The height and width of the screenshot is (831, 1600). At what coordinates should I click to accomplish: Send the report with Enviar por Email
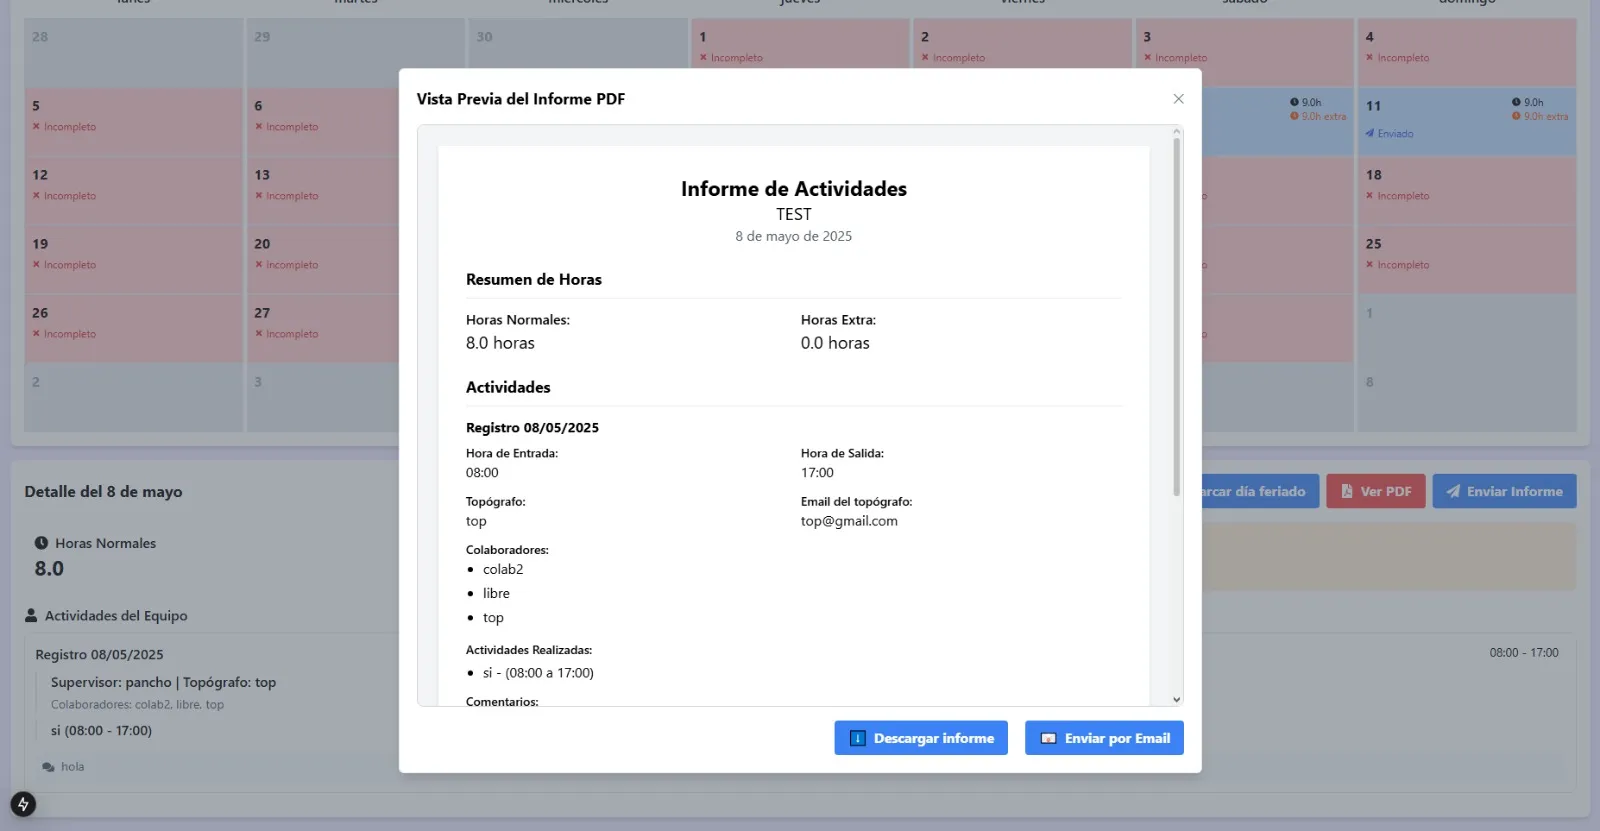coord(1104,738)
